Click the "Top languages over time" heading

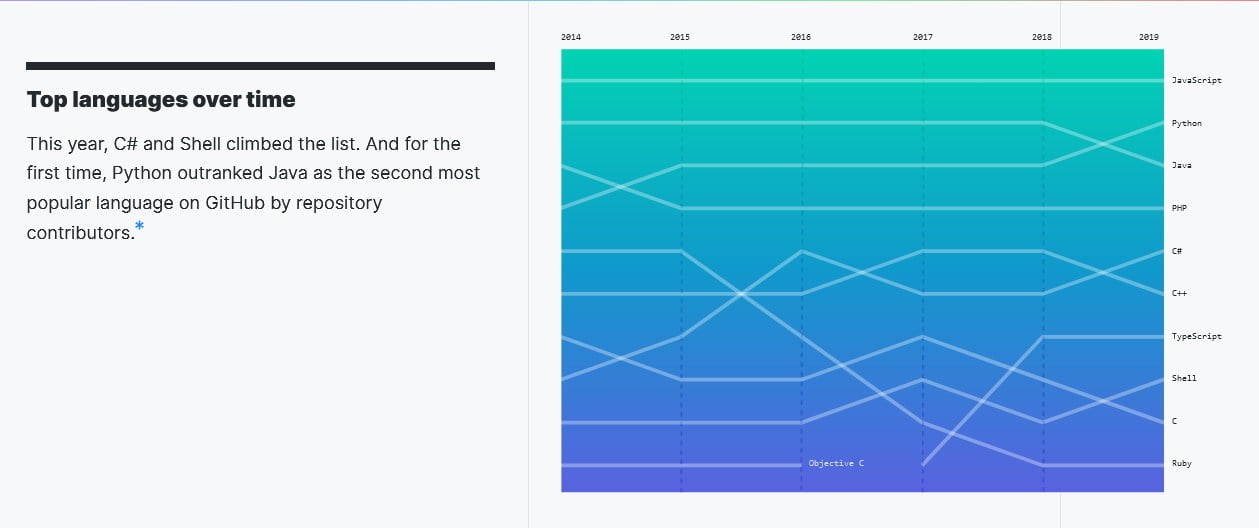(x=161, y=100)
